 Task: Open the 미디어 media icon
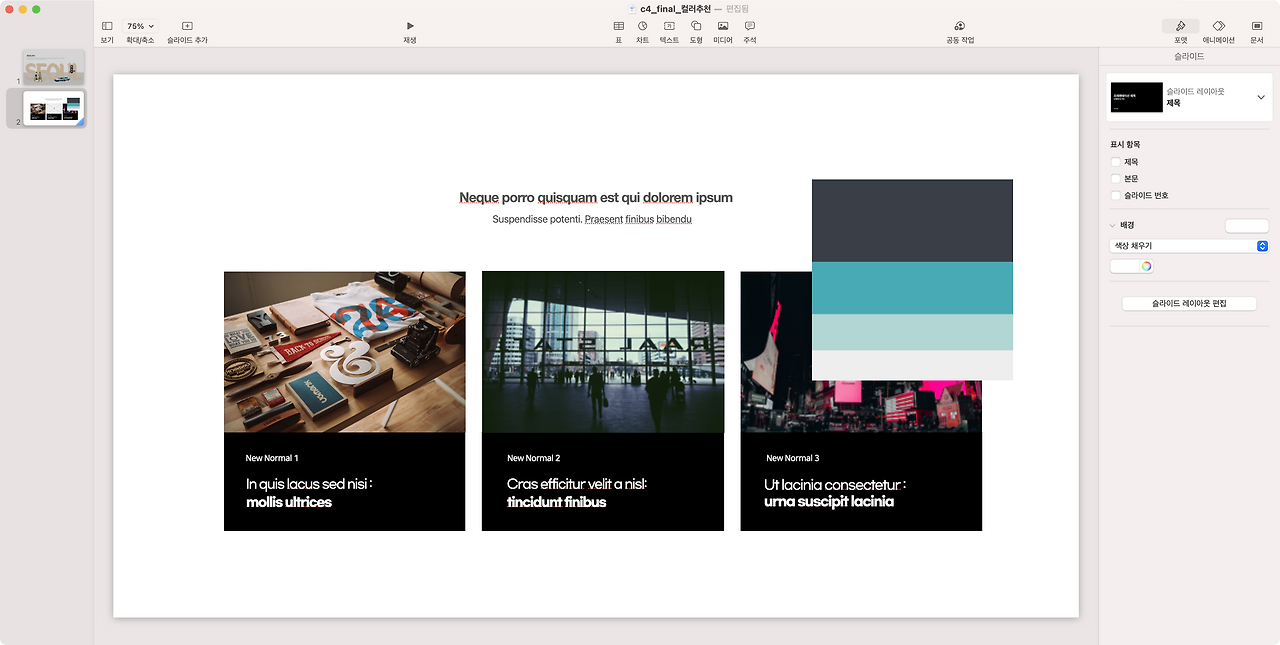tap(723, 26)
